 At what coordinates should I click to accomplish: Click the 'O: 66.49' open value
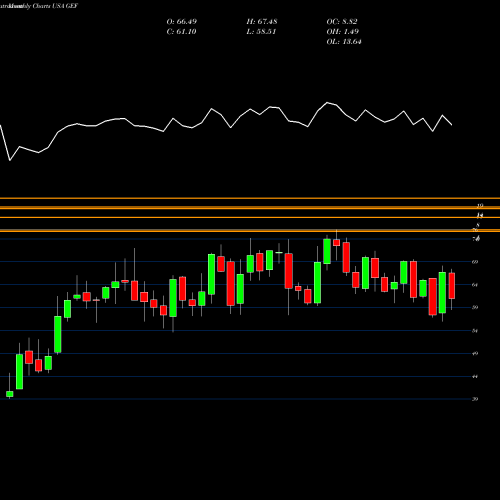point(182,22)
